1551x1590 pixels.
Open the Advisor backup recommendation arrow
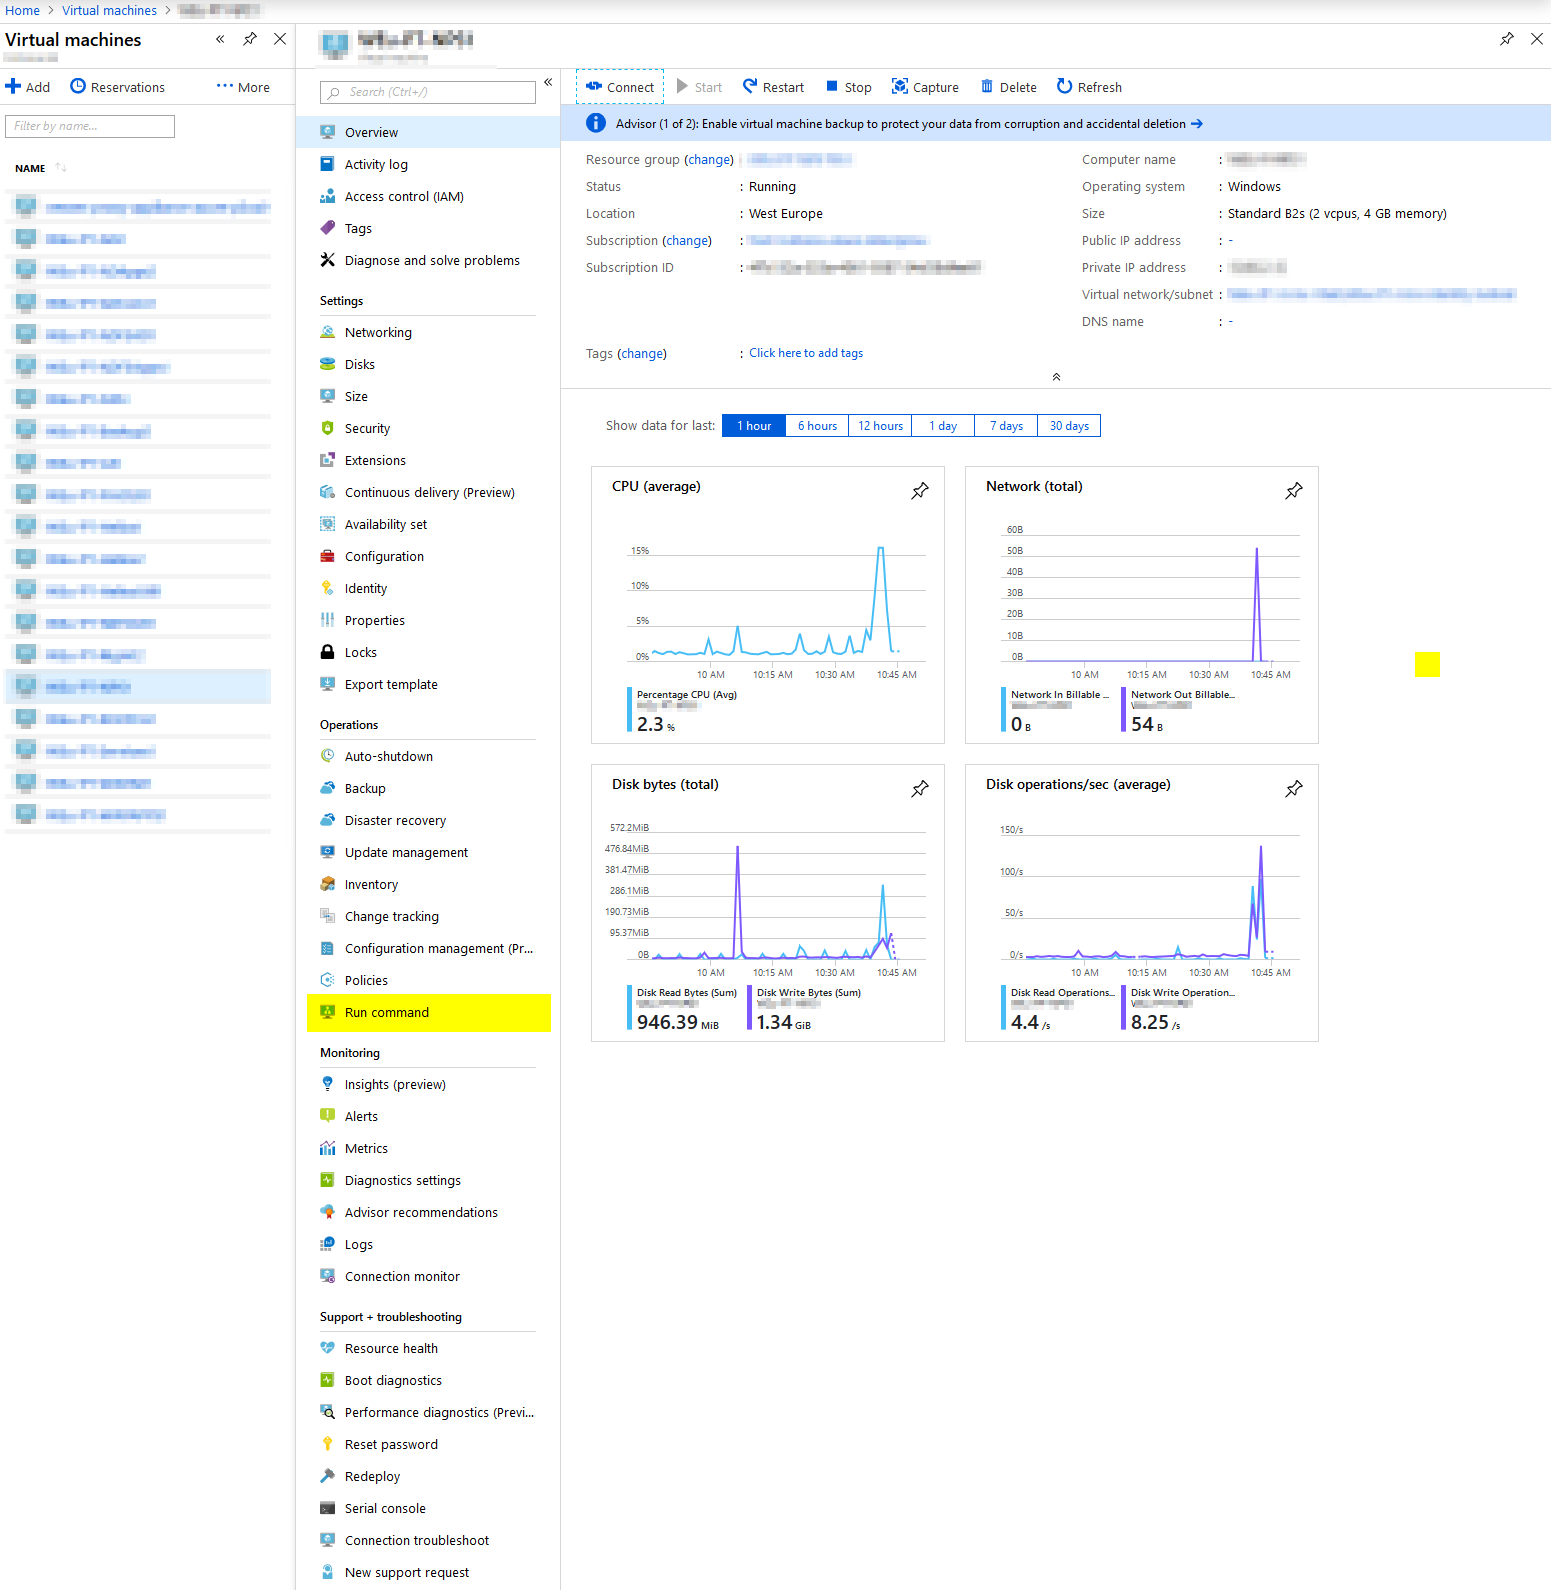click(x=1196, y=124)
